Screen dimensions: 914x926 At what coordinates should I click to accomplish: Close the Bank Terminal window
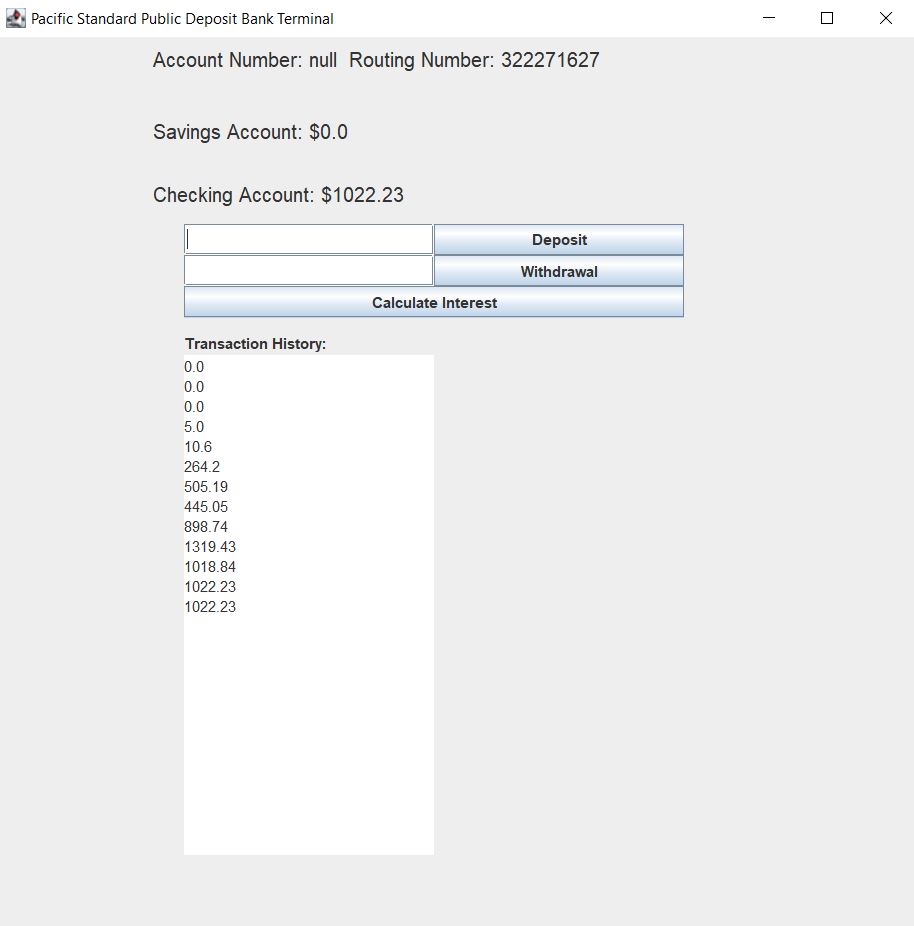[886, 18]
